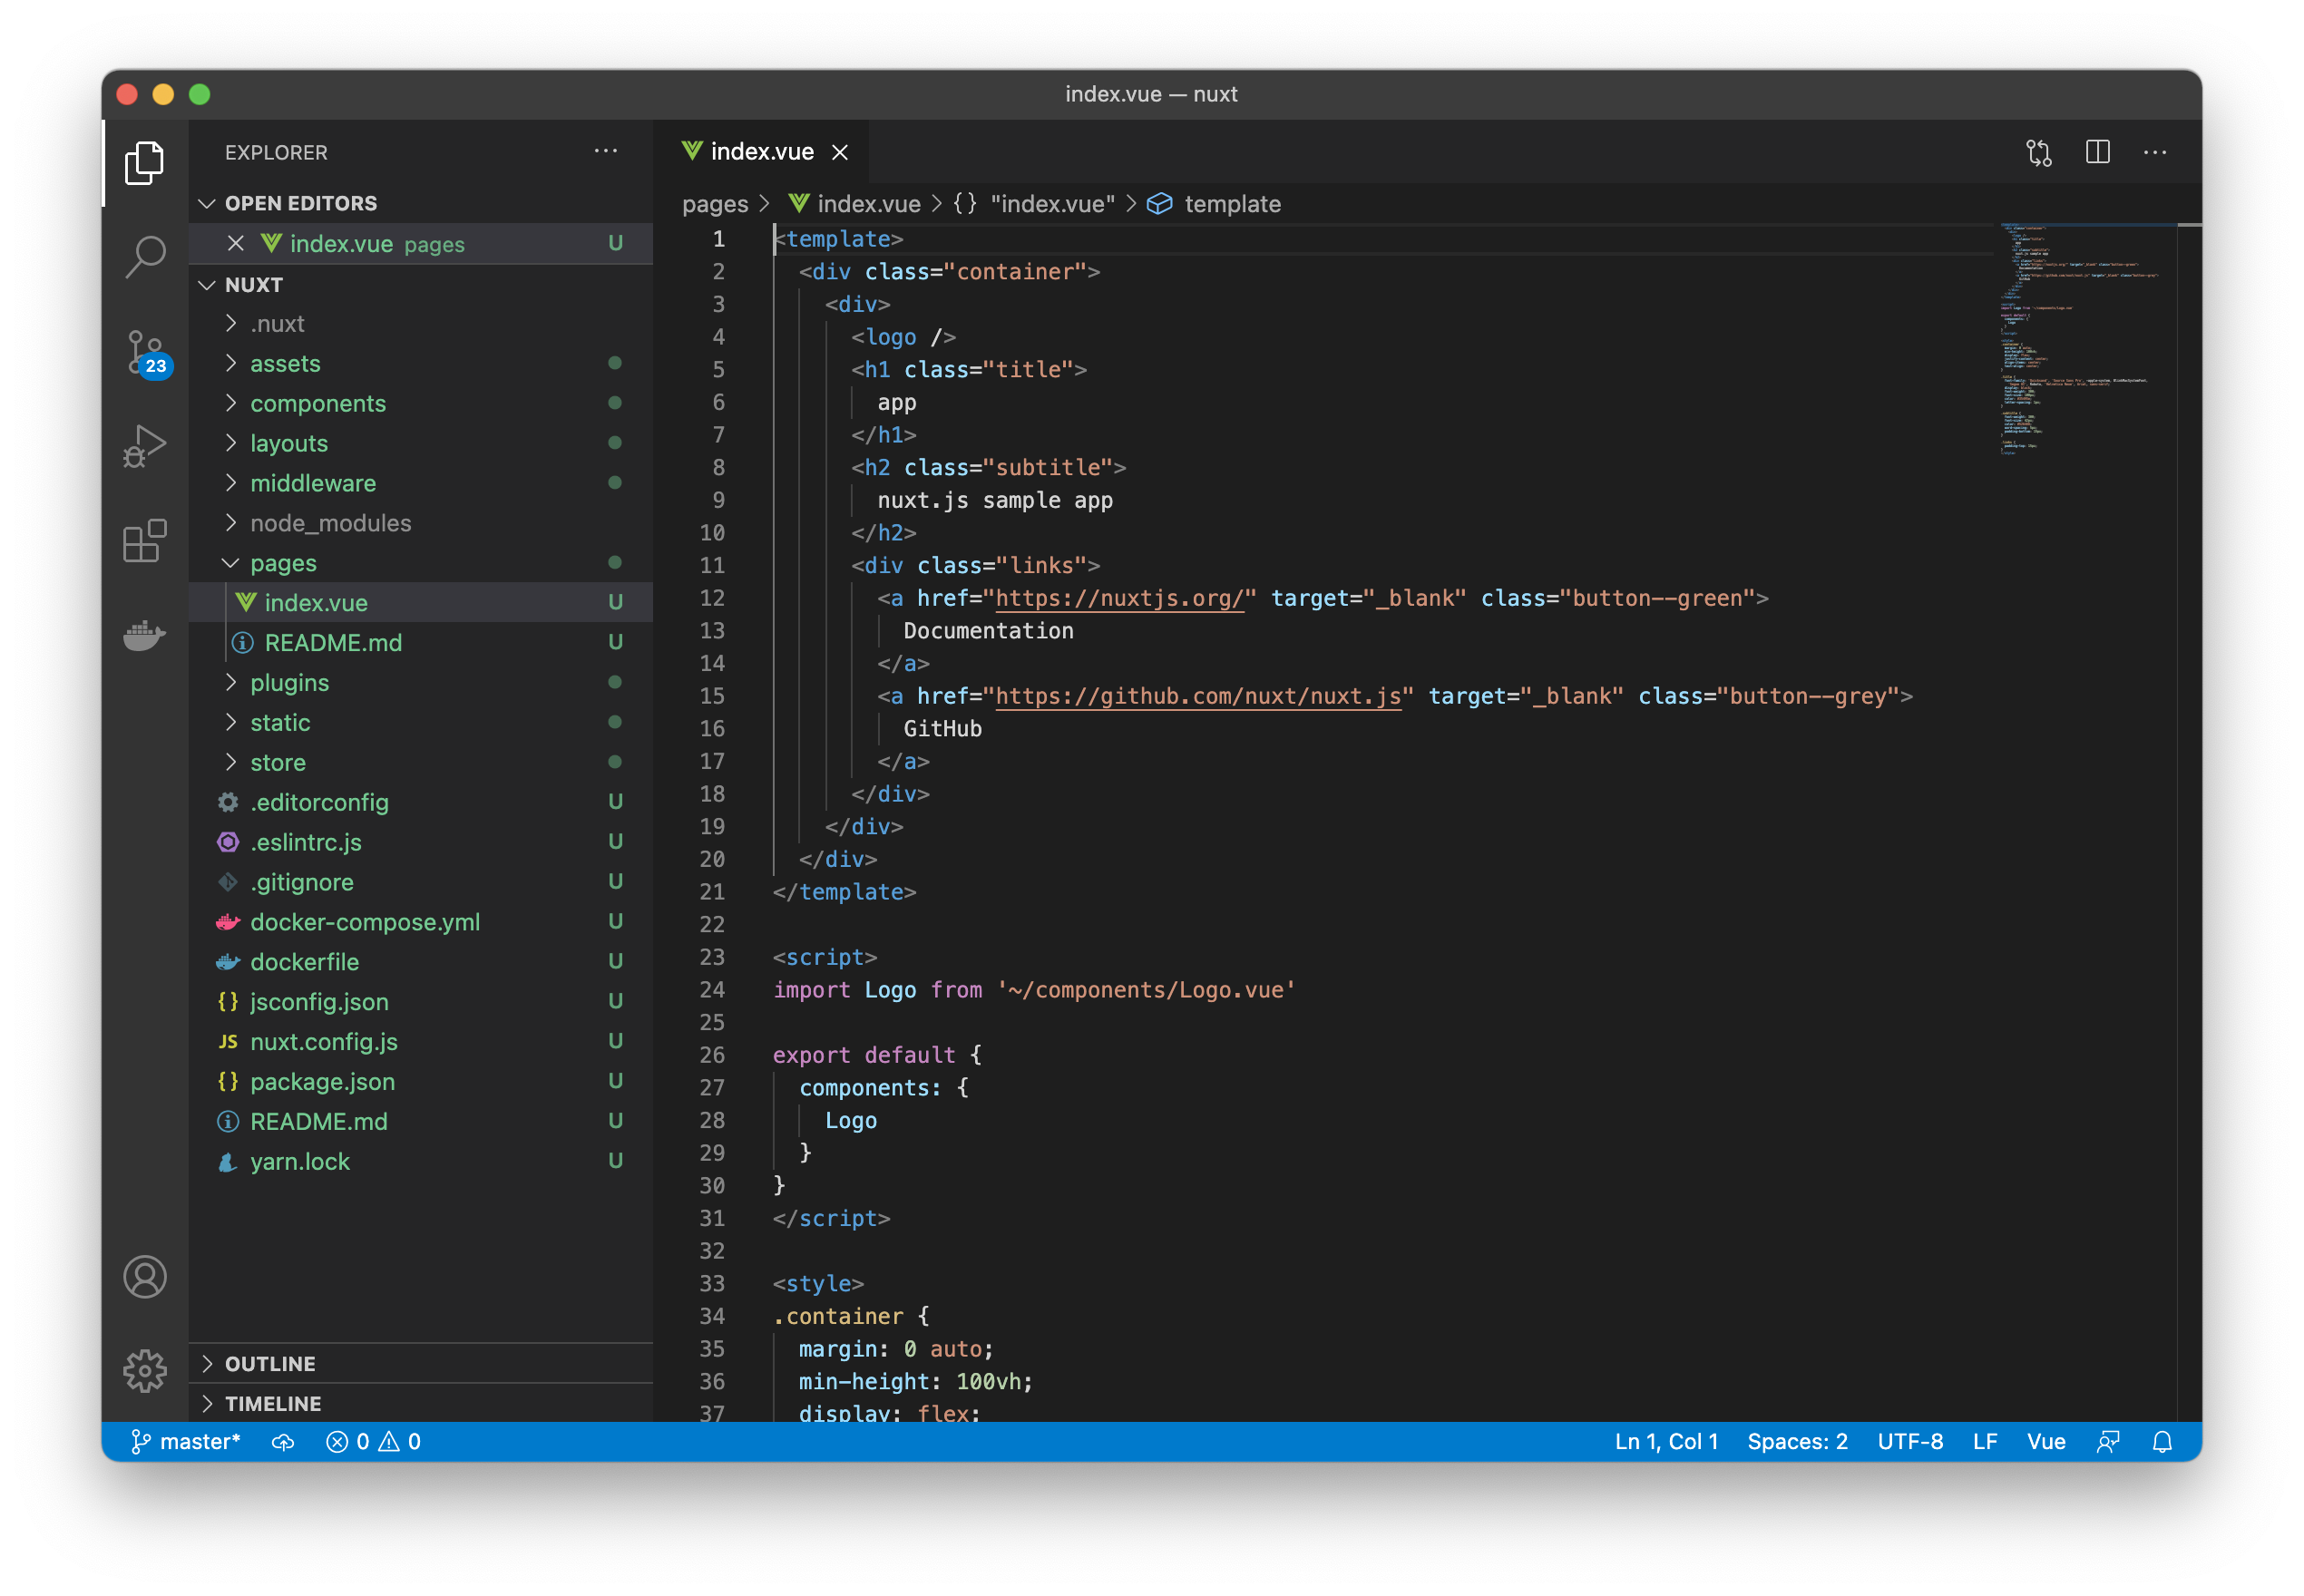
Task: Click the EXPLORER menu header
Action: point(278,152)
